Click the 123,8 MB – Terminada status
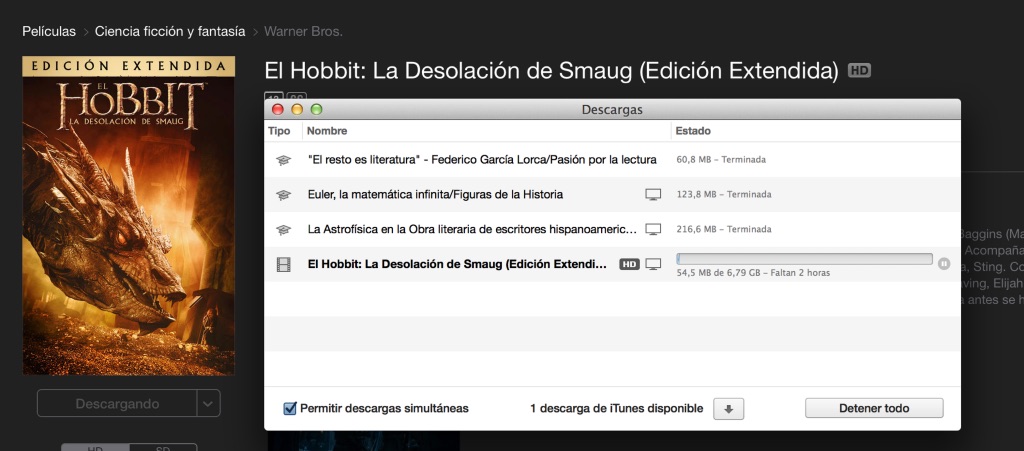The image size is (1024, 451). (724, 194)
